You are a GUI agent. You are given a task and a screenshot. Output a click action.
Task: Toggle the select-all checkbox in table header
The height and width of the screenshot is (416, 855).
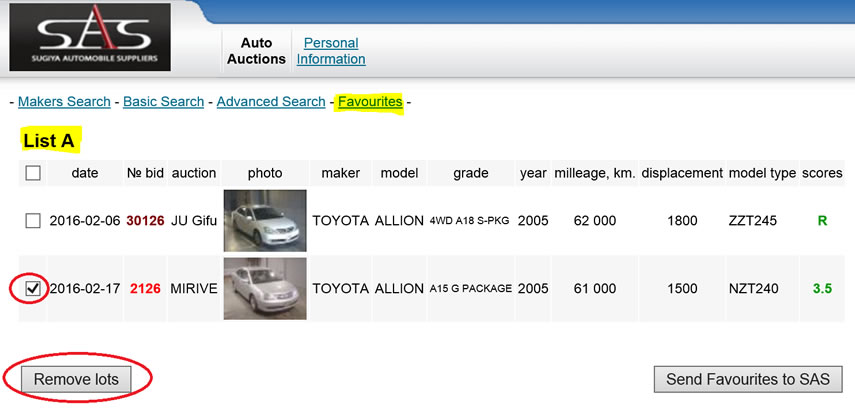[33, 173]
